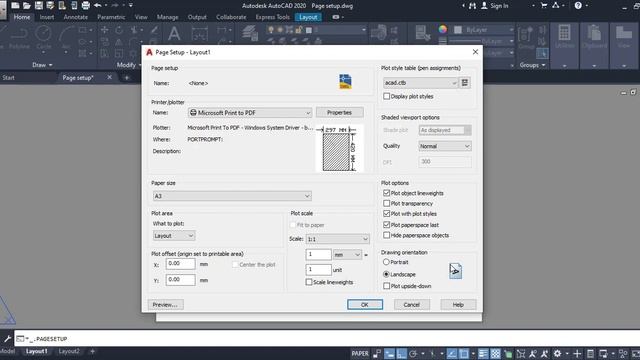Expand the Groups panel flyout
640x360 pixels.
(x=532, y=65)
